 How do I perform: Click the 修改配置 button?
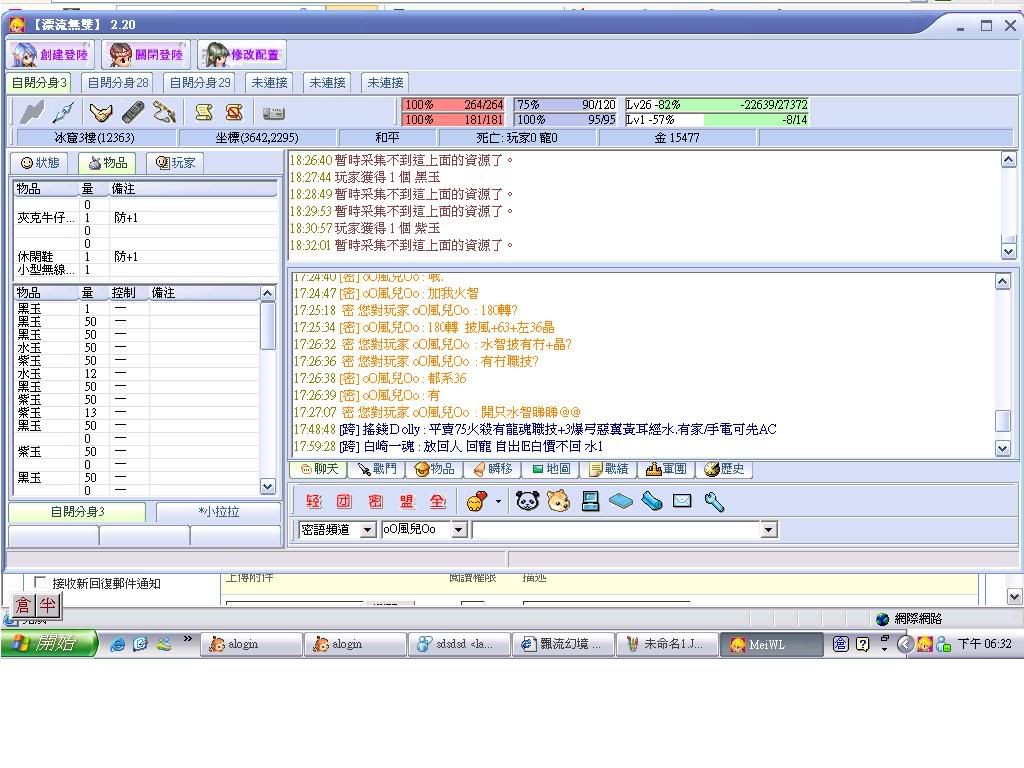point(243,54)
